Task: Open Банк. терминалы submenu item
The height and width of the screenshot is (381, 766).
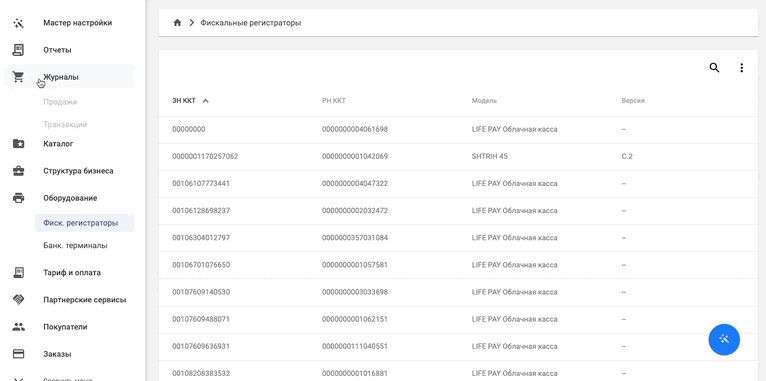Action: tap(75, 245)
